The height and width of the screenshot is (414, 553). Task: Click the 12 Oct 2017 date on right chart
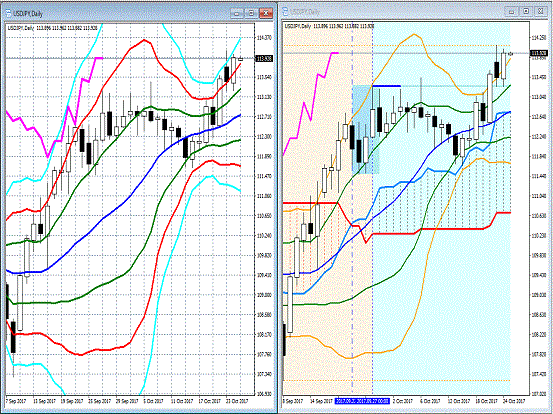[459, 401]
